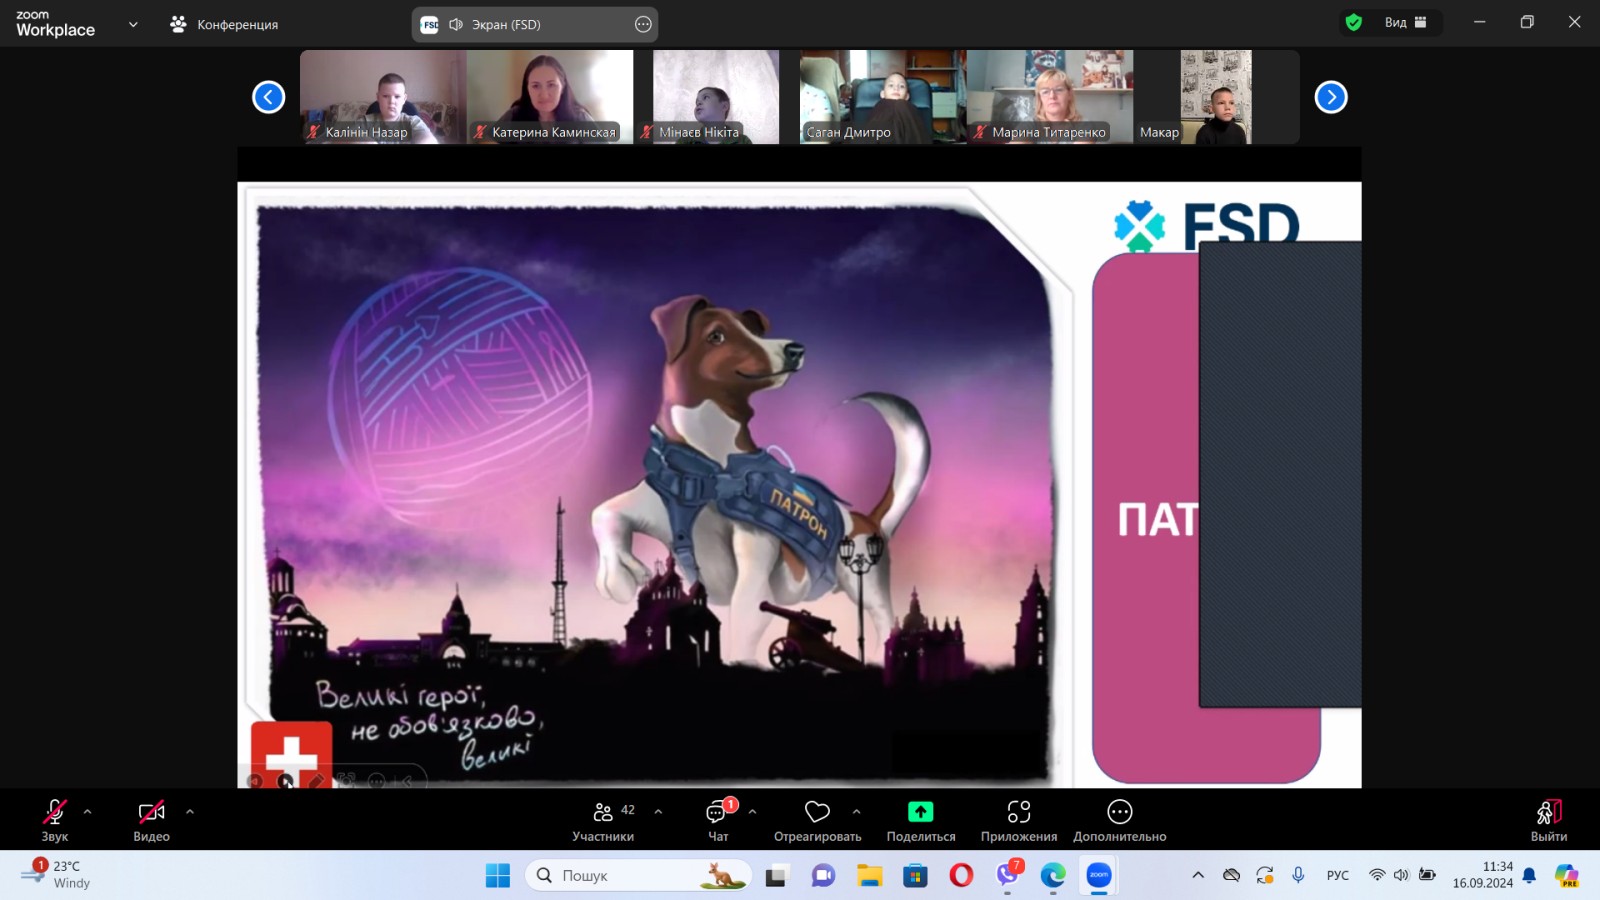
Task: Open the volume speaker tray icon
Action: pyautogui.click(x=1401, y=875)
